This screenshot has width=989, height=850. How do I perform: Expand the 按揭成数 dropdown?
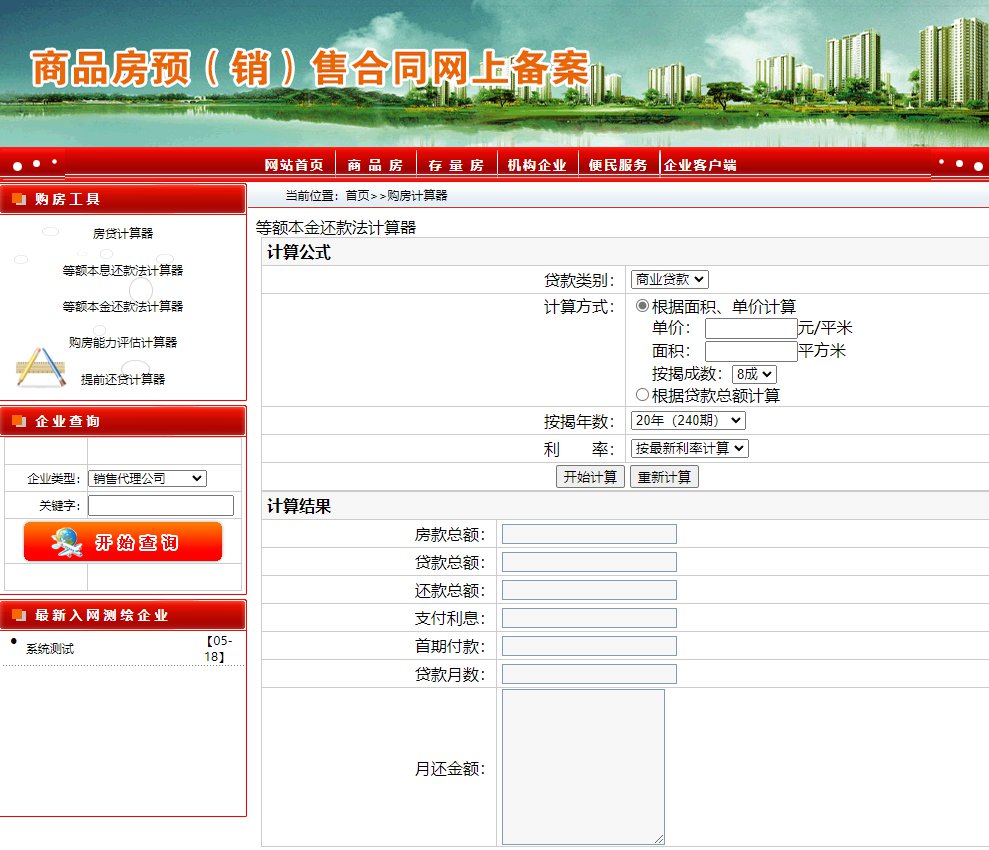click(754, 374)
